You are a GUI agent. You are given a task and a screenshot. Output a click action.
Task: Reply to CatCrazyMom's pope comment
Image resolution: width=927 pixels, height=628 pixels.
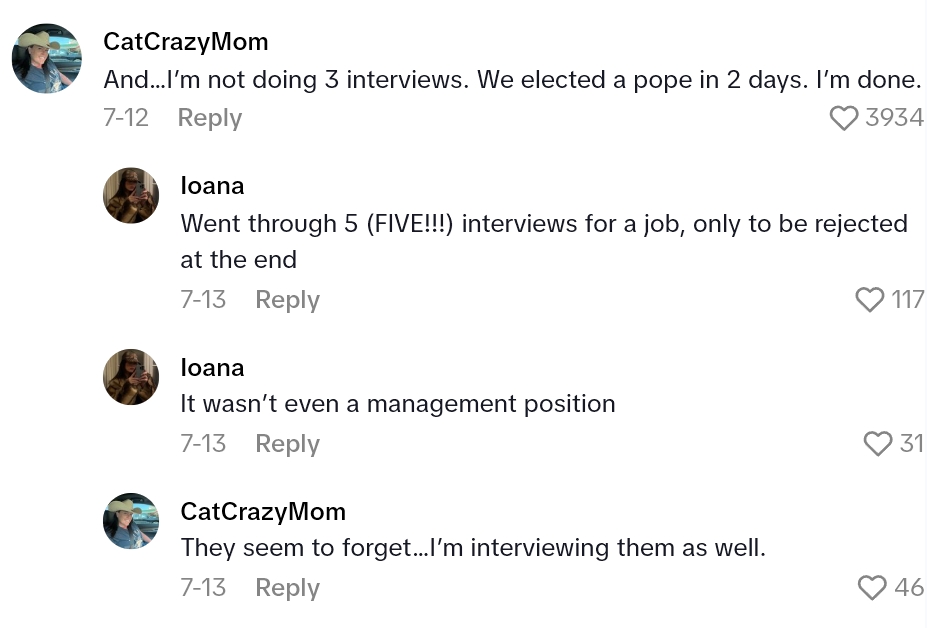pyautogui.click(x=209, y=117)
